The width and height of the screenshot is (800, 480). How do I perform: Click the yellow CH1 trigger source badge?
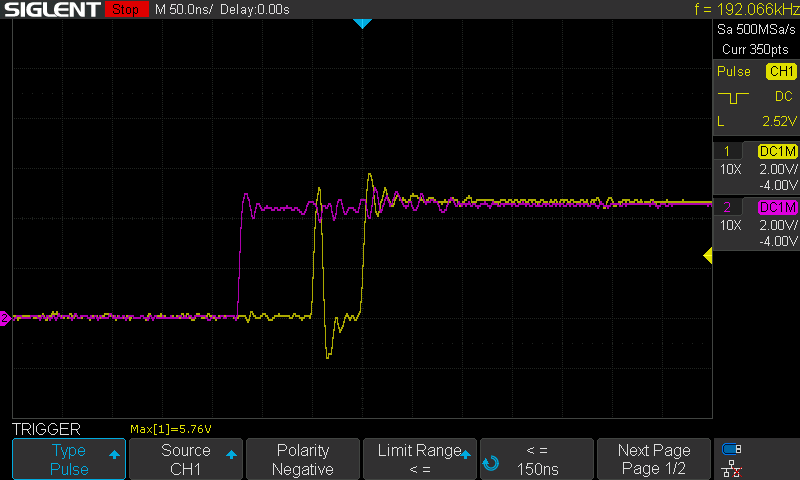click(x=781, y=71)
